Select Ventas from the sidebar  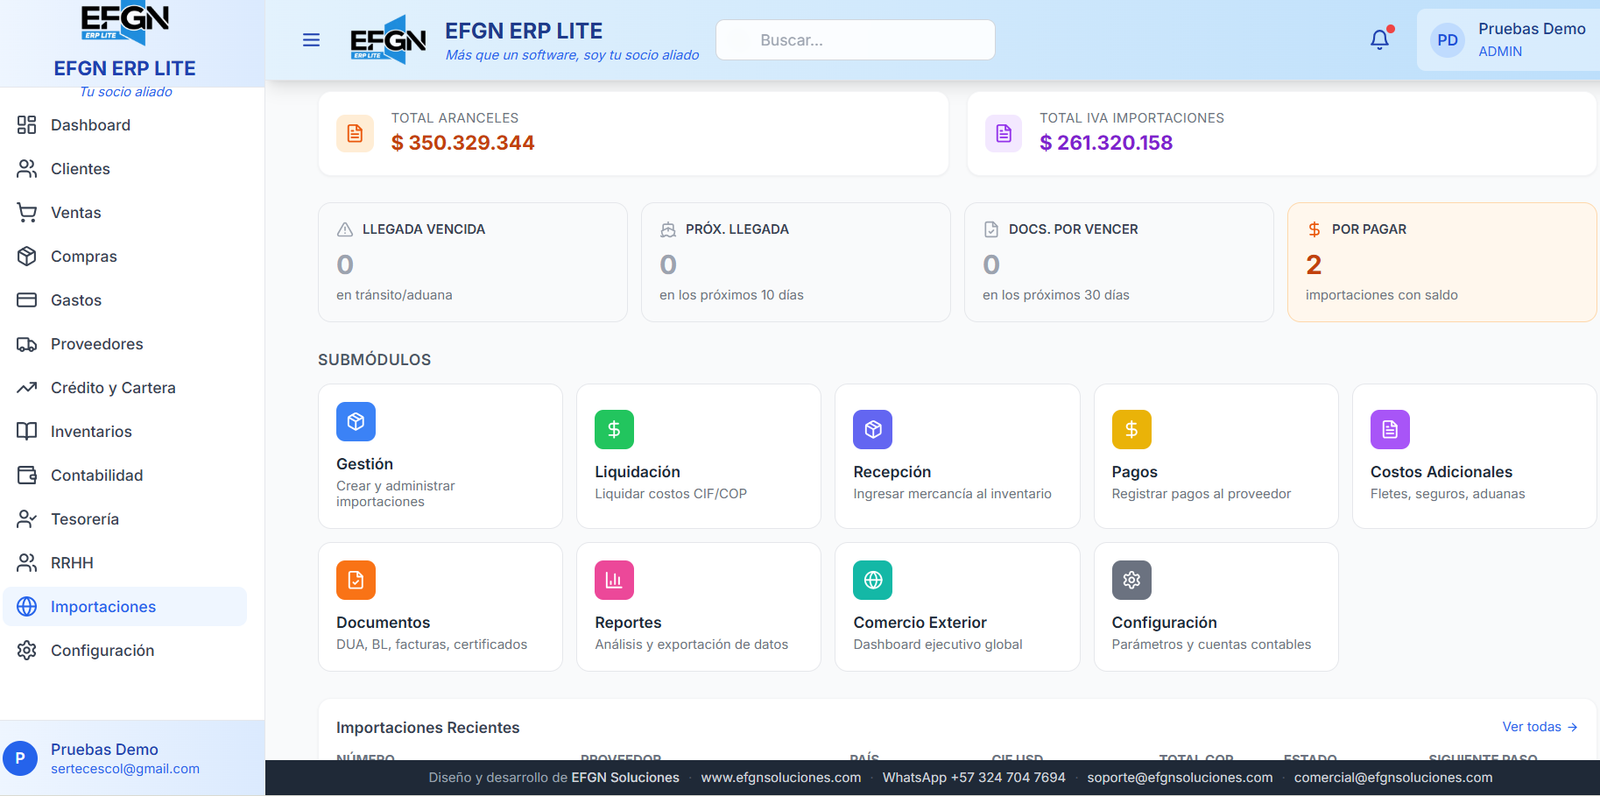click(x=125, y=213)
